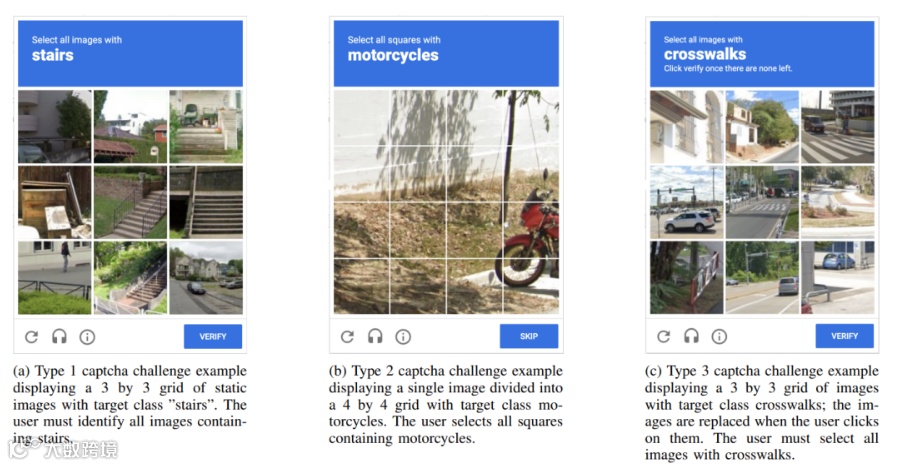
Task: Select the tile with a walking pedestrian
Action: click(55, 277)
